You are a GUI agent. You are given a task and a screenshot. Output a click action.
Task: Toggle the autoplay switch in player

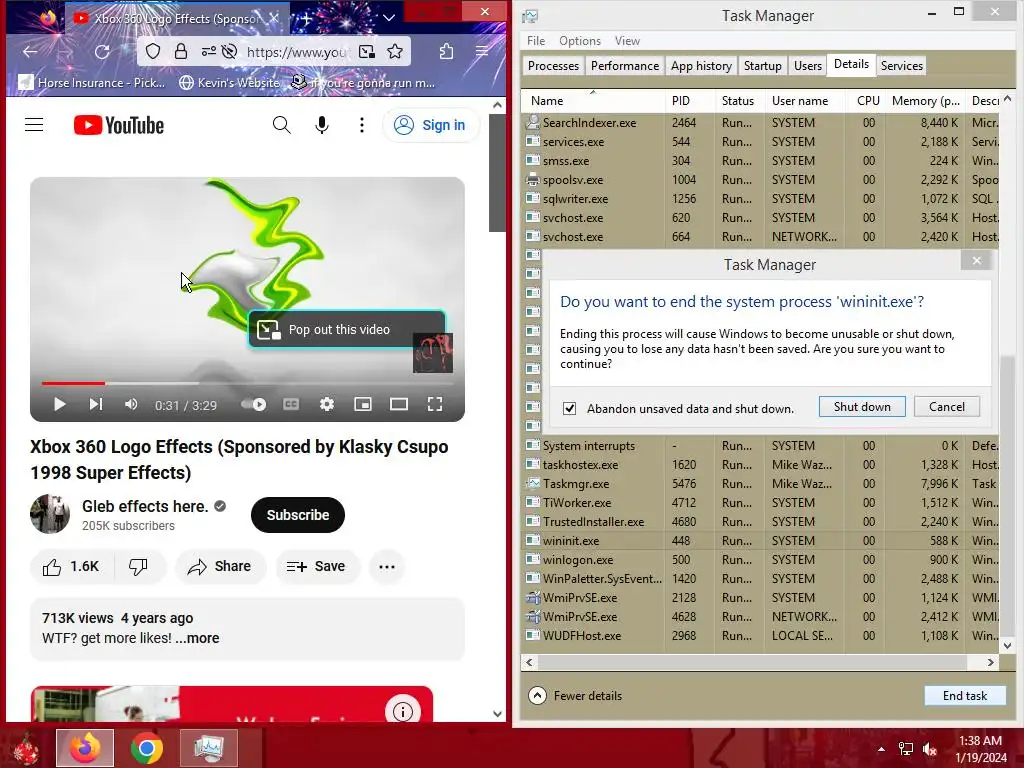click(x=253, y=404)
